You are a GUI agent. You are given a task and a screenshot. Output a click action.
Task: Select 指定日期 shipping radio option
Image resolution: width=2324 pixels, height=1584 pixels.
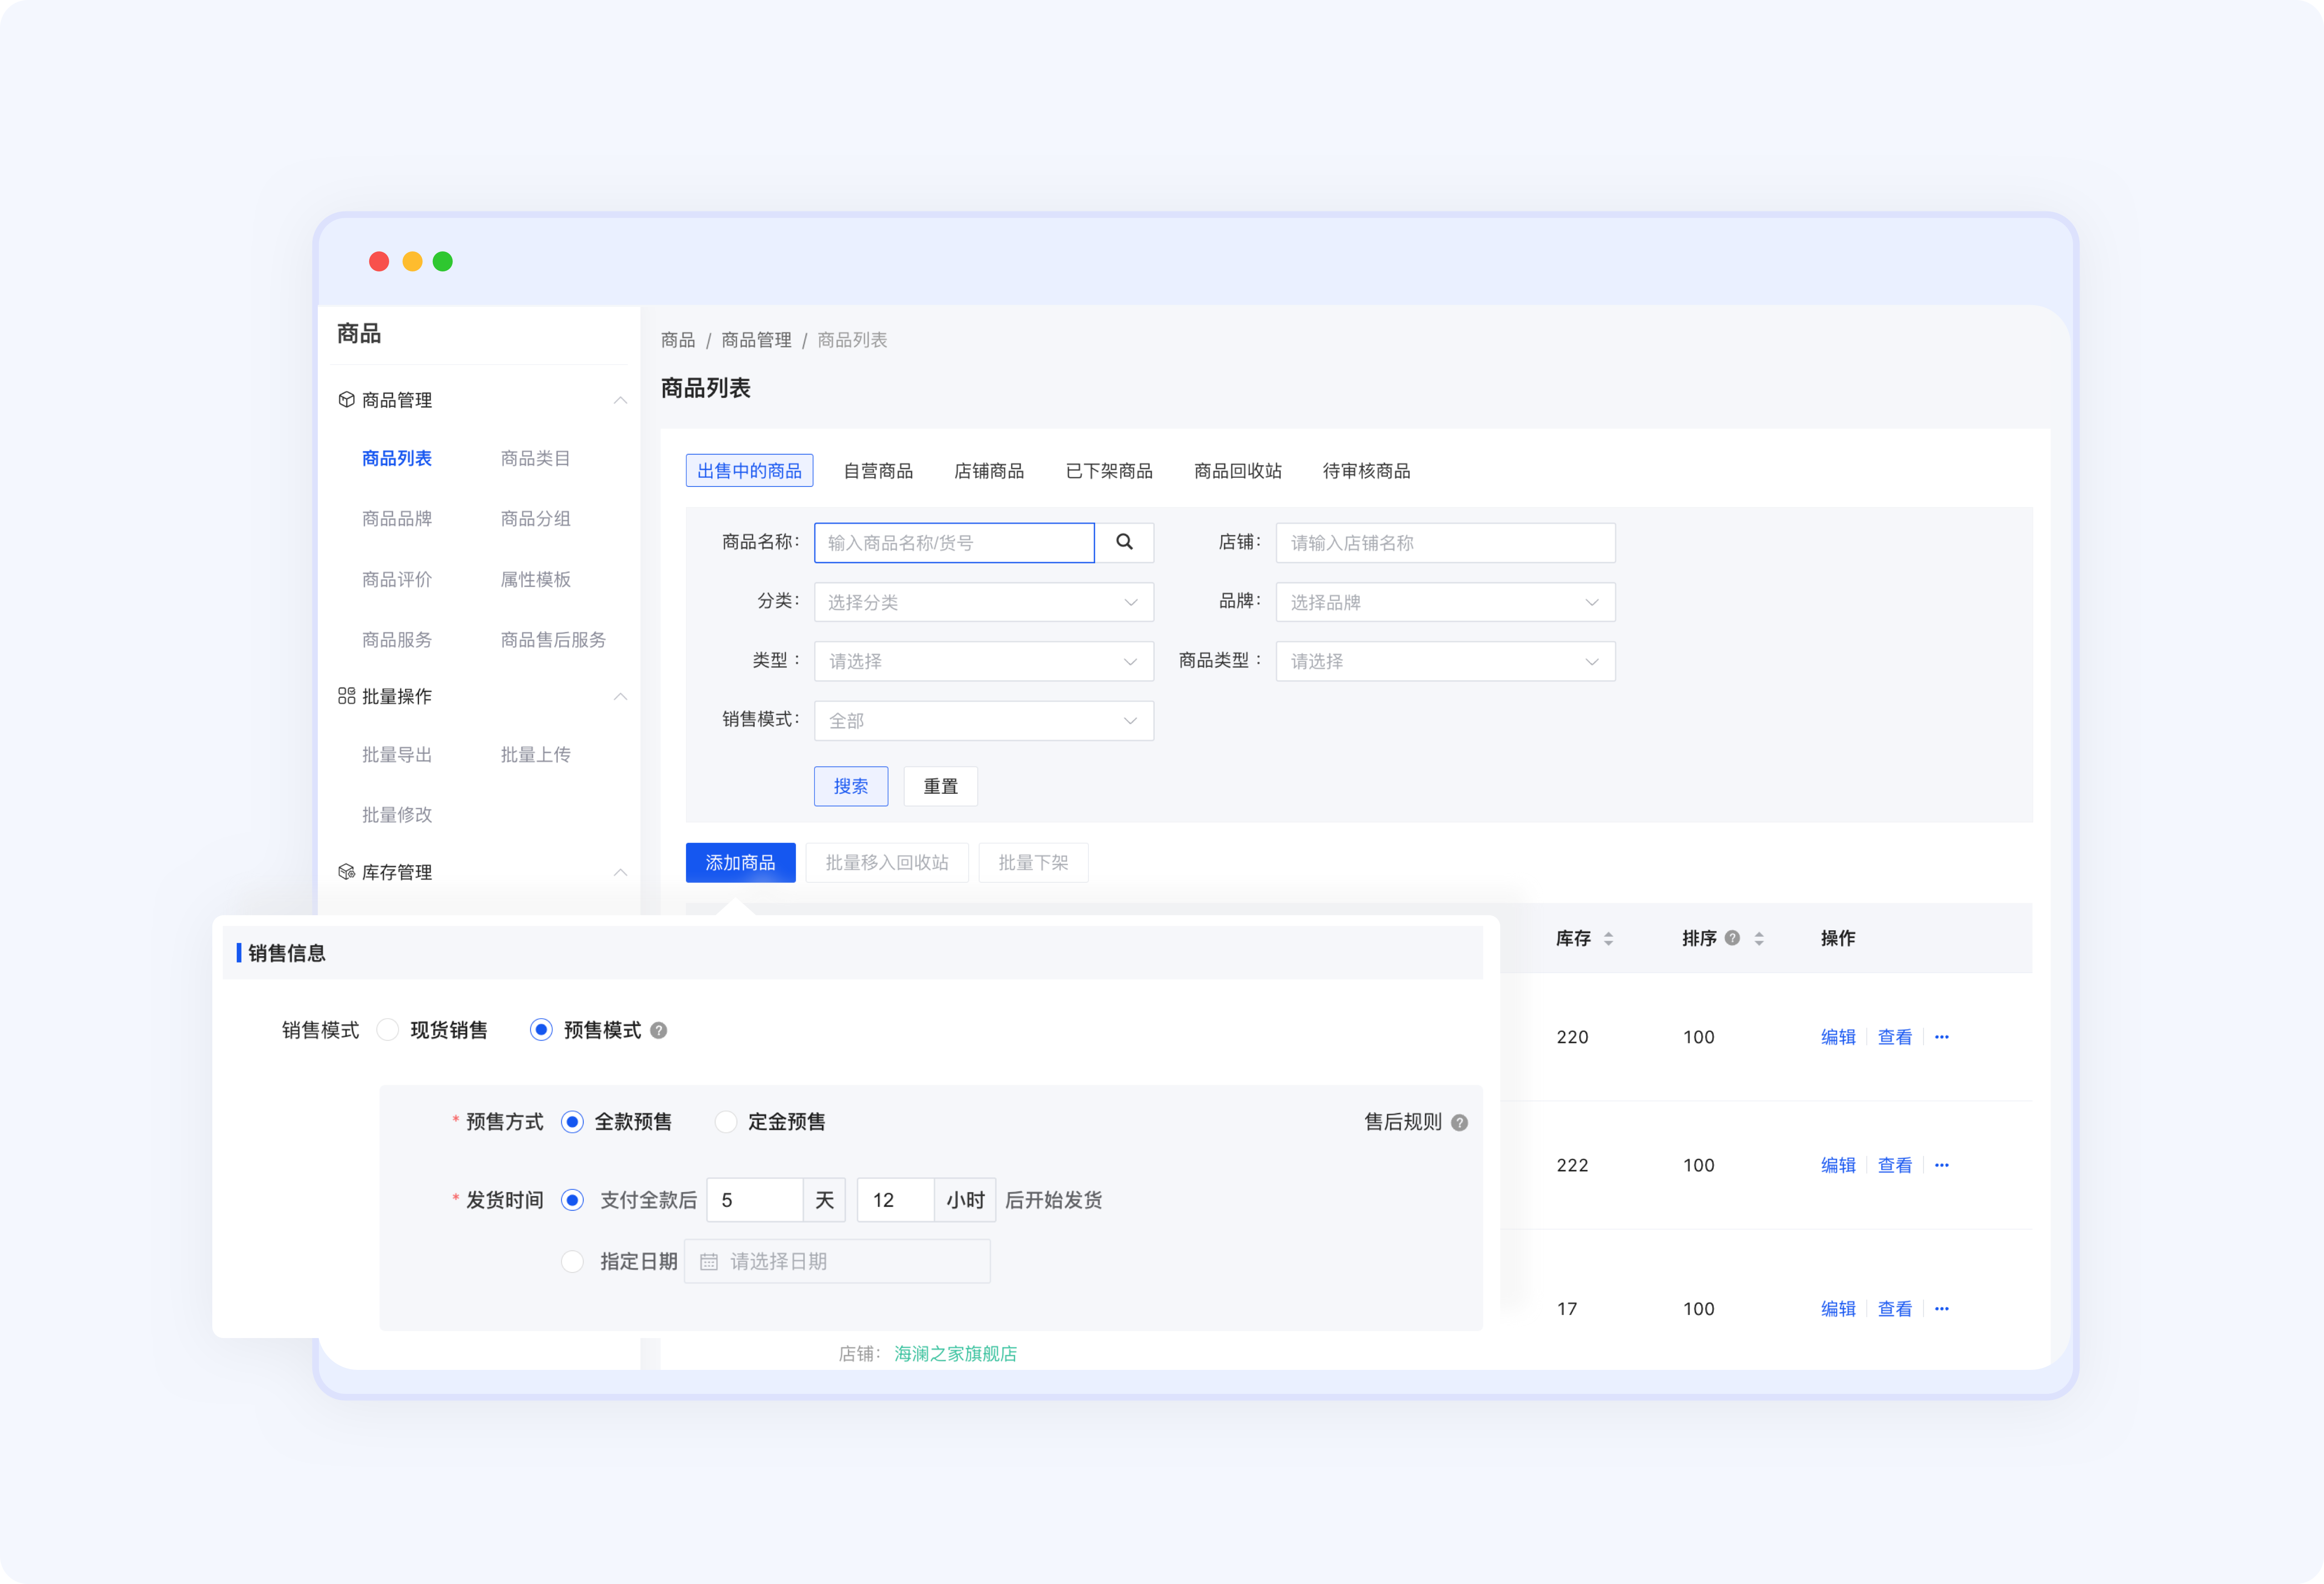coord(572,1262)
